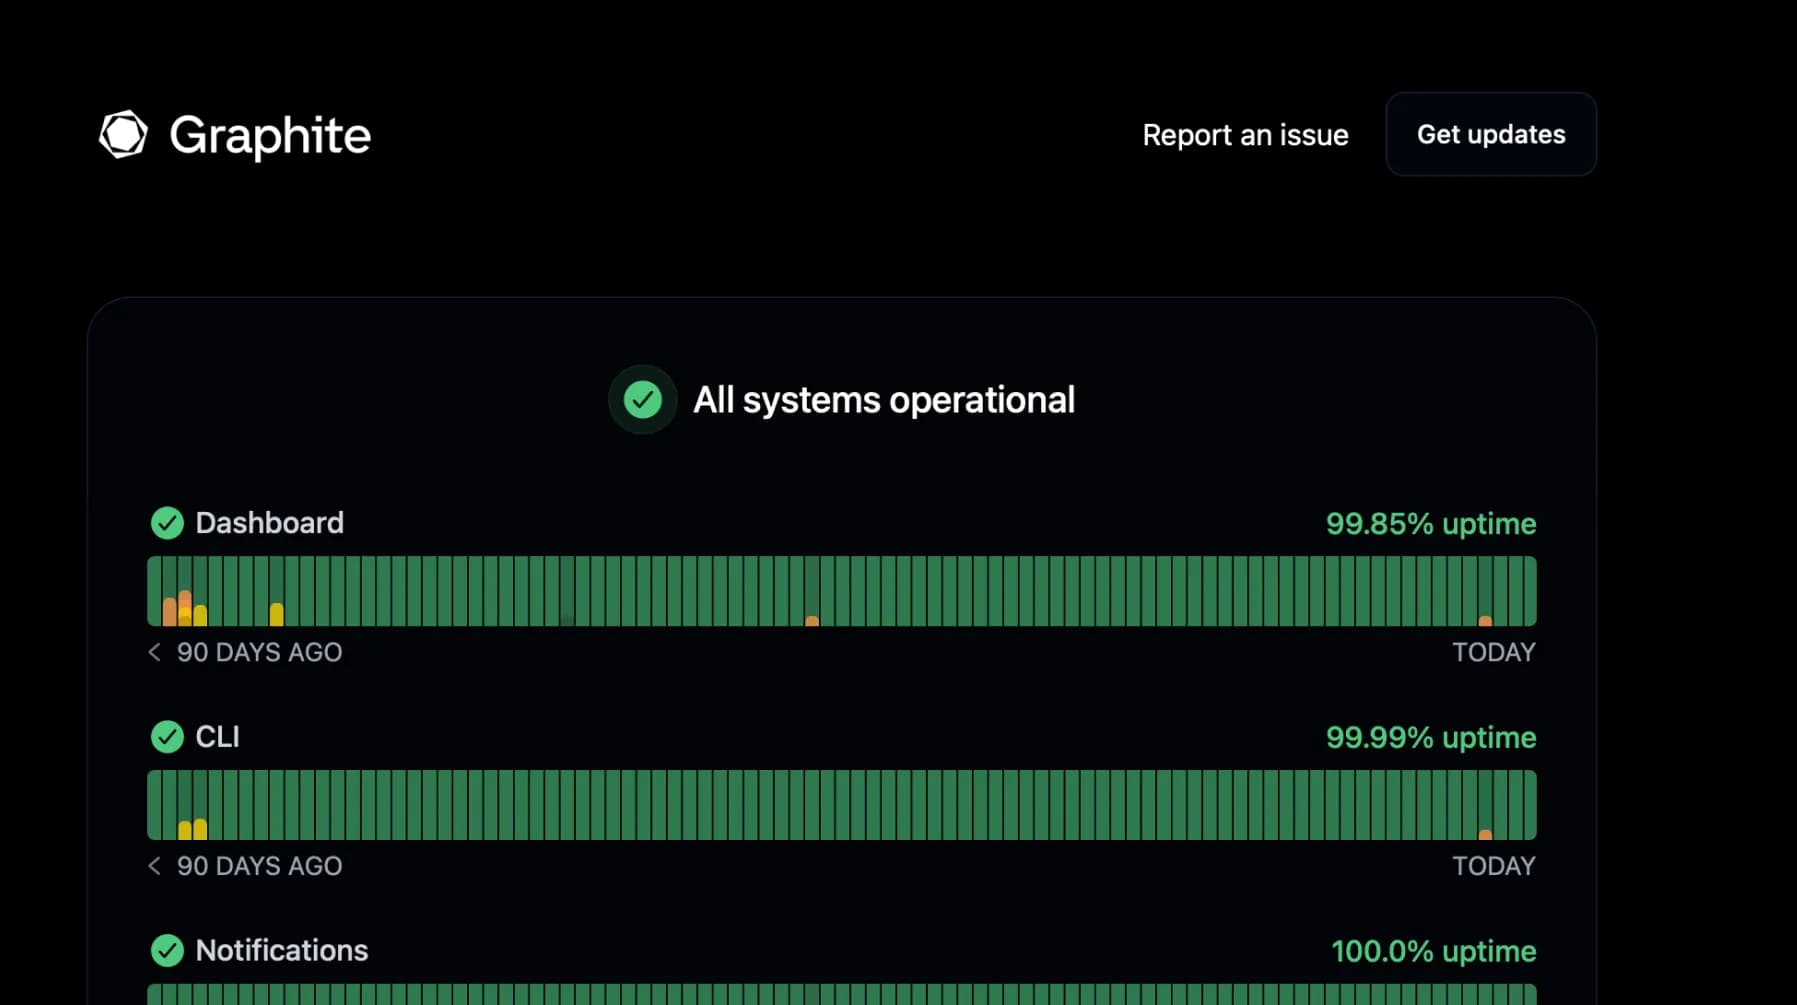The image size is (1797, 1005).
Task: Select the CLI component label
Action: (x=217, y=737)
